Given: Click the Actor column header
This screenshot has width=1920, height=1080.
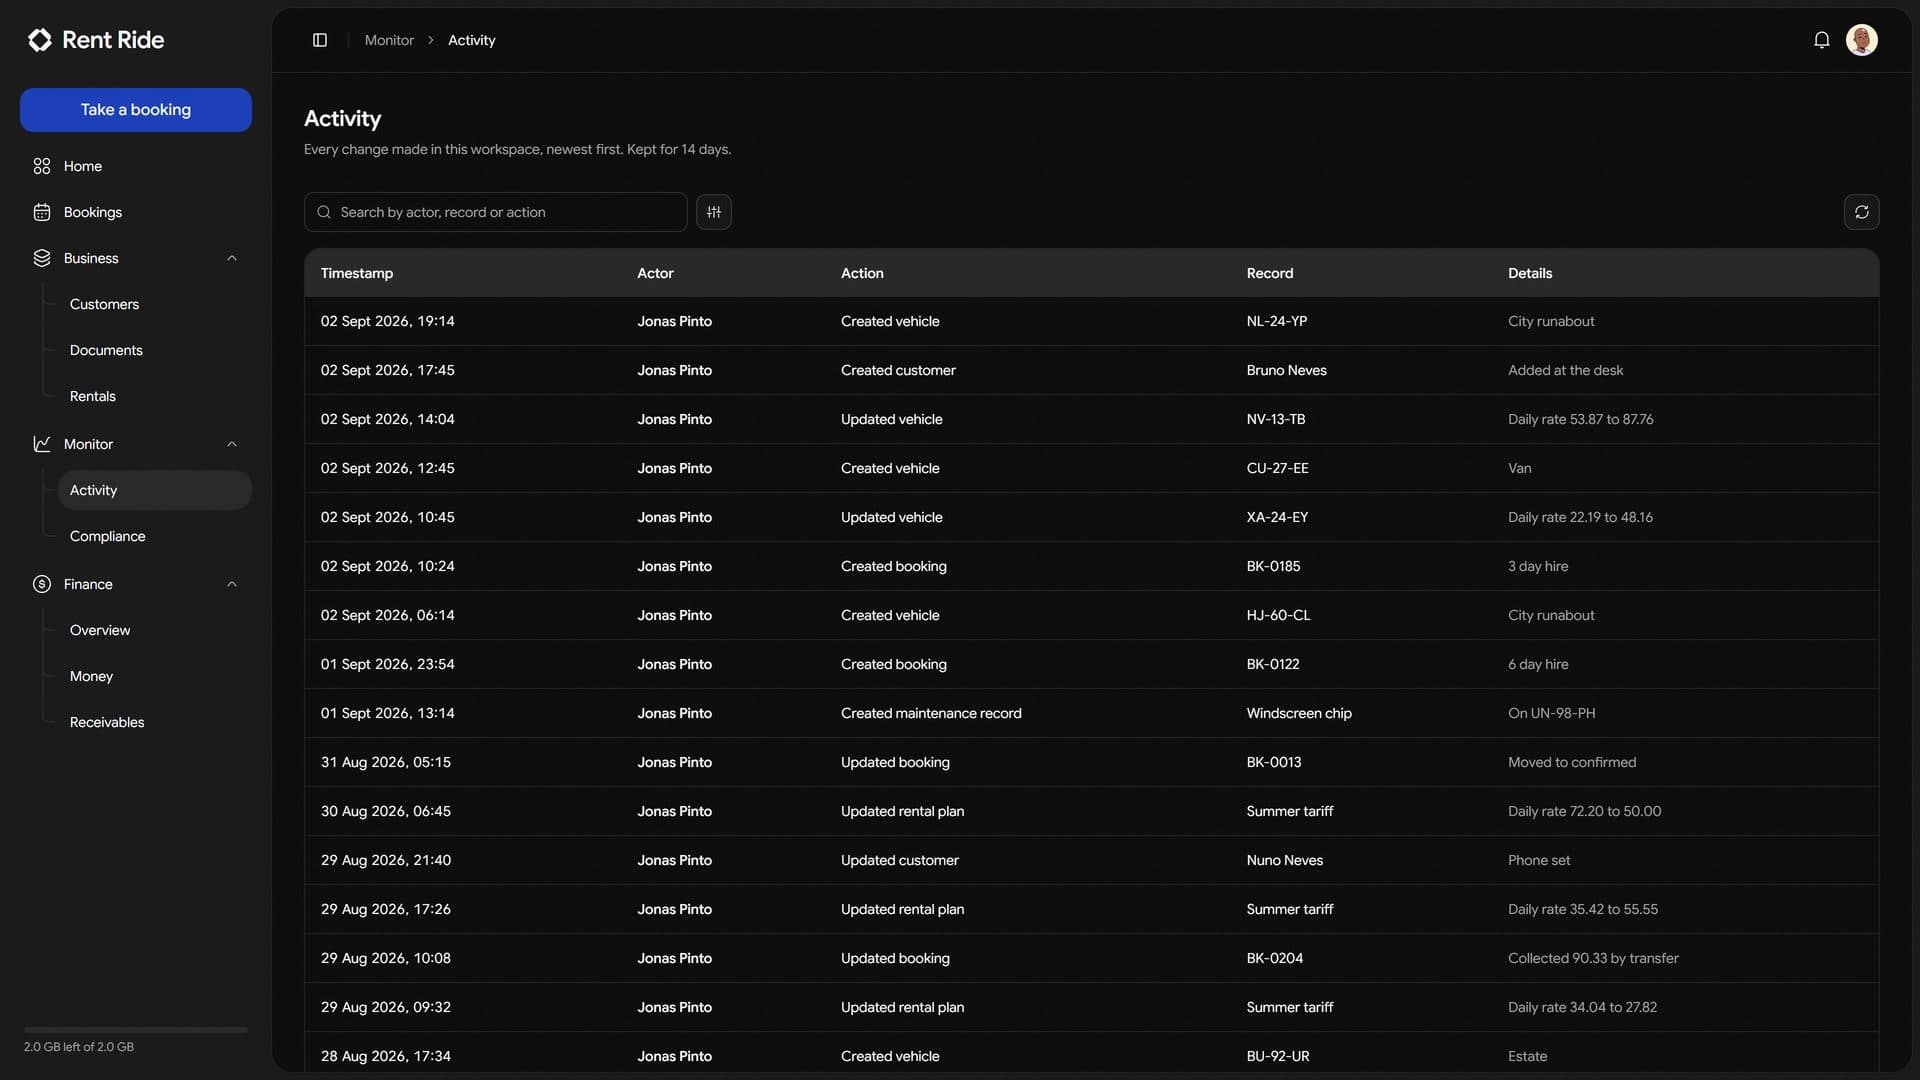Looking at the screenshot, I should (x=655, y=273).
